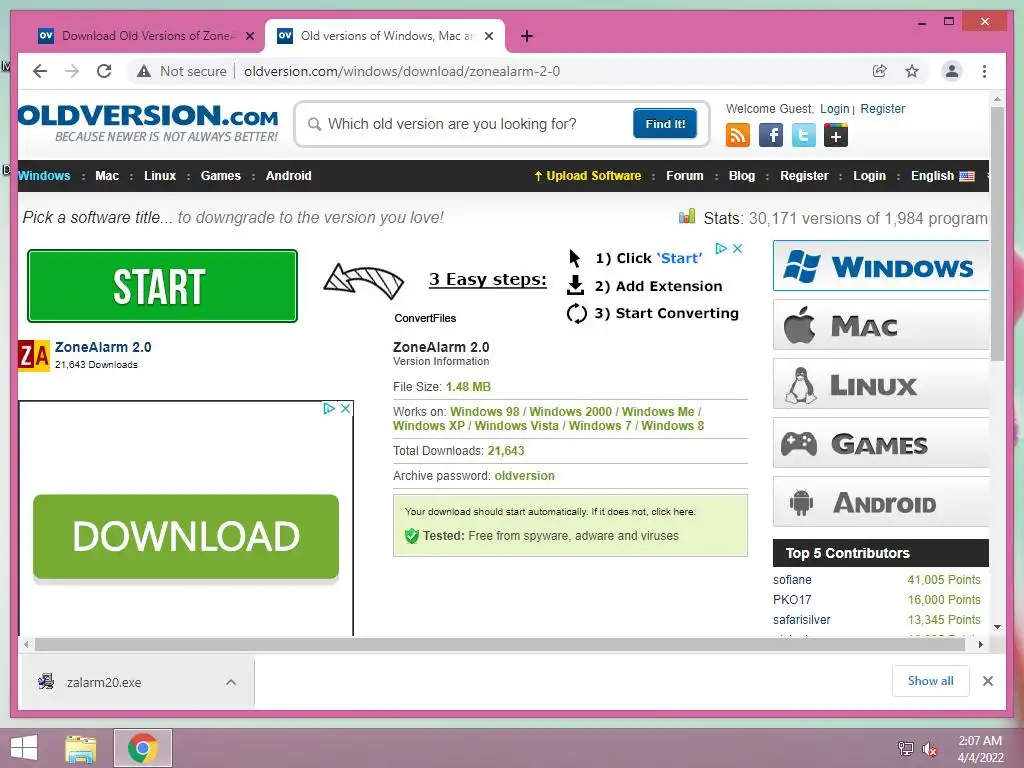
Task: Click the 'click here' download notice
Action: (673, 511)
